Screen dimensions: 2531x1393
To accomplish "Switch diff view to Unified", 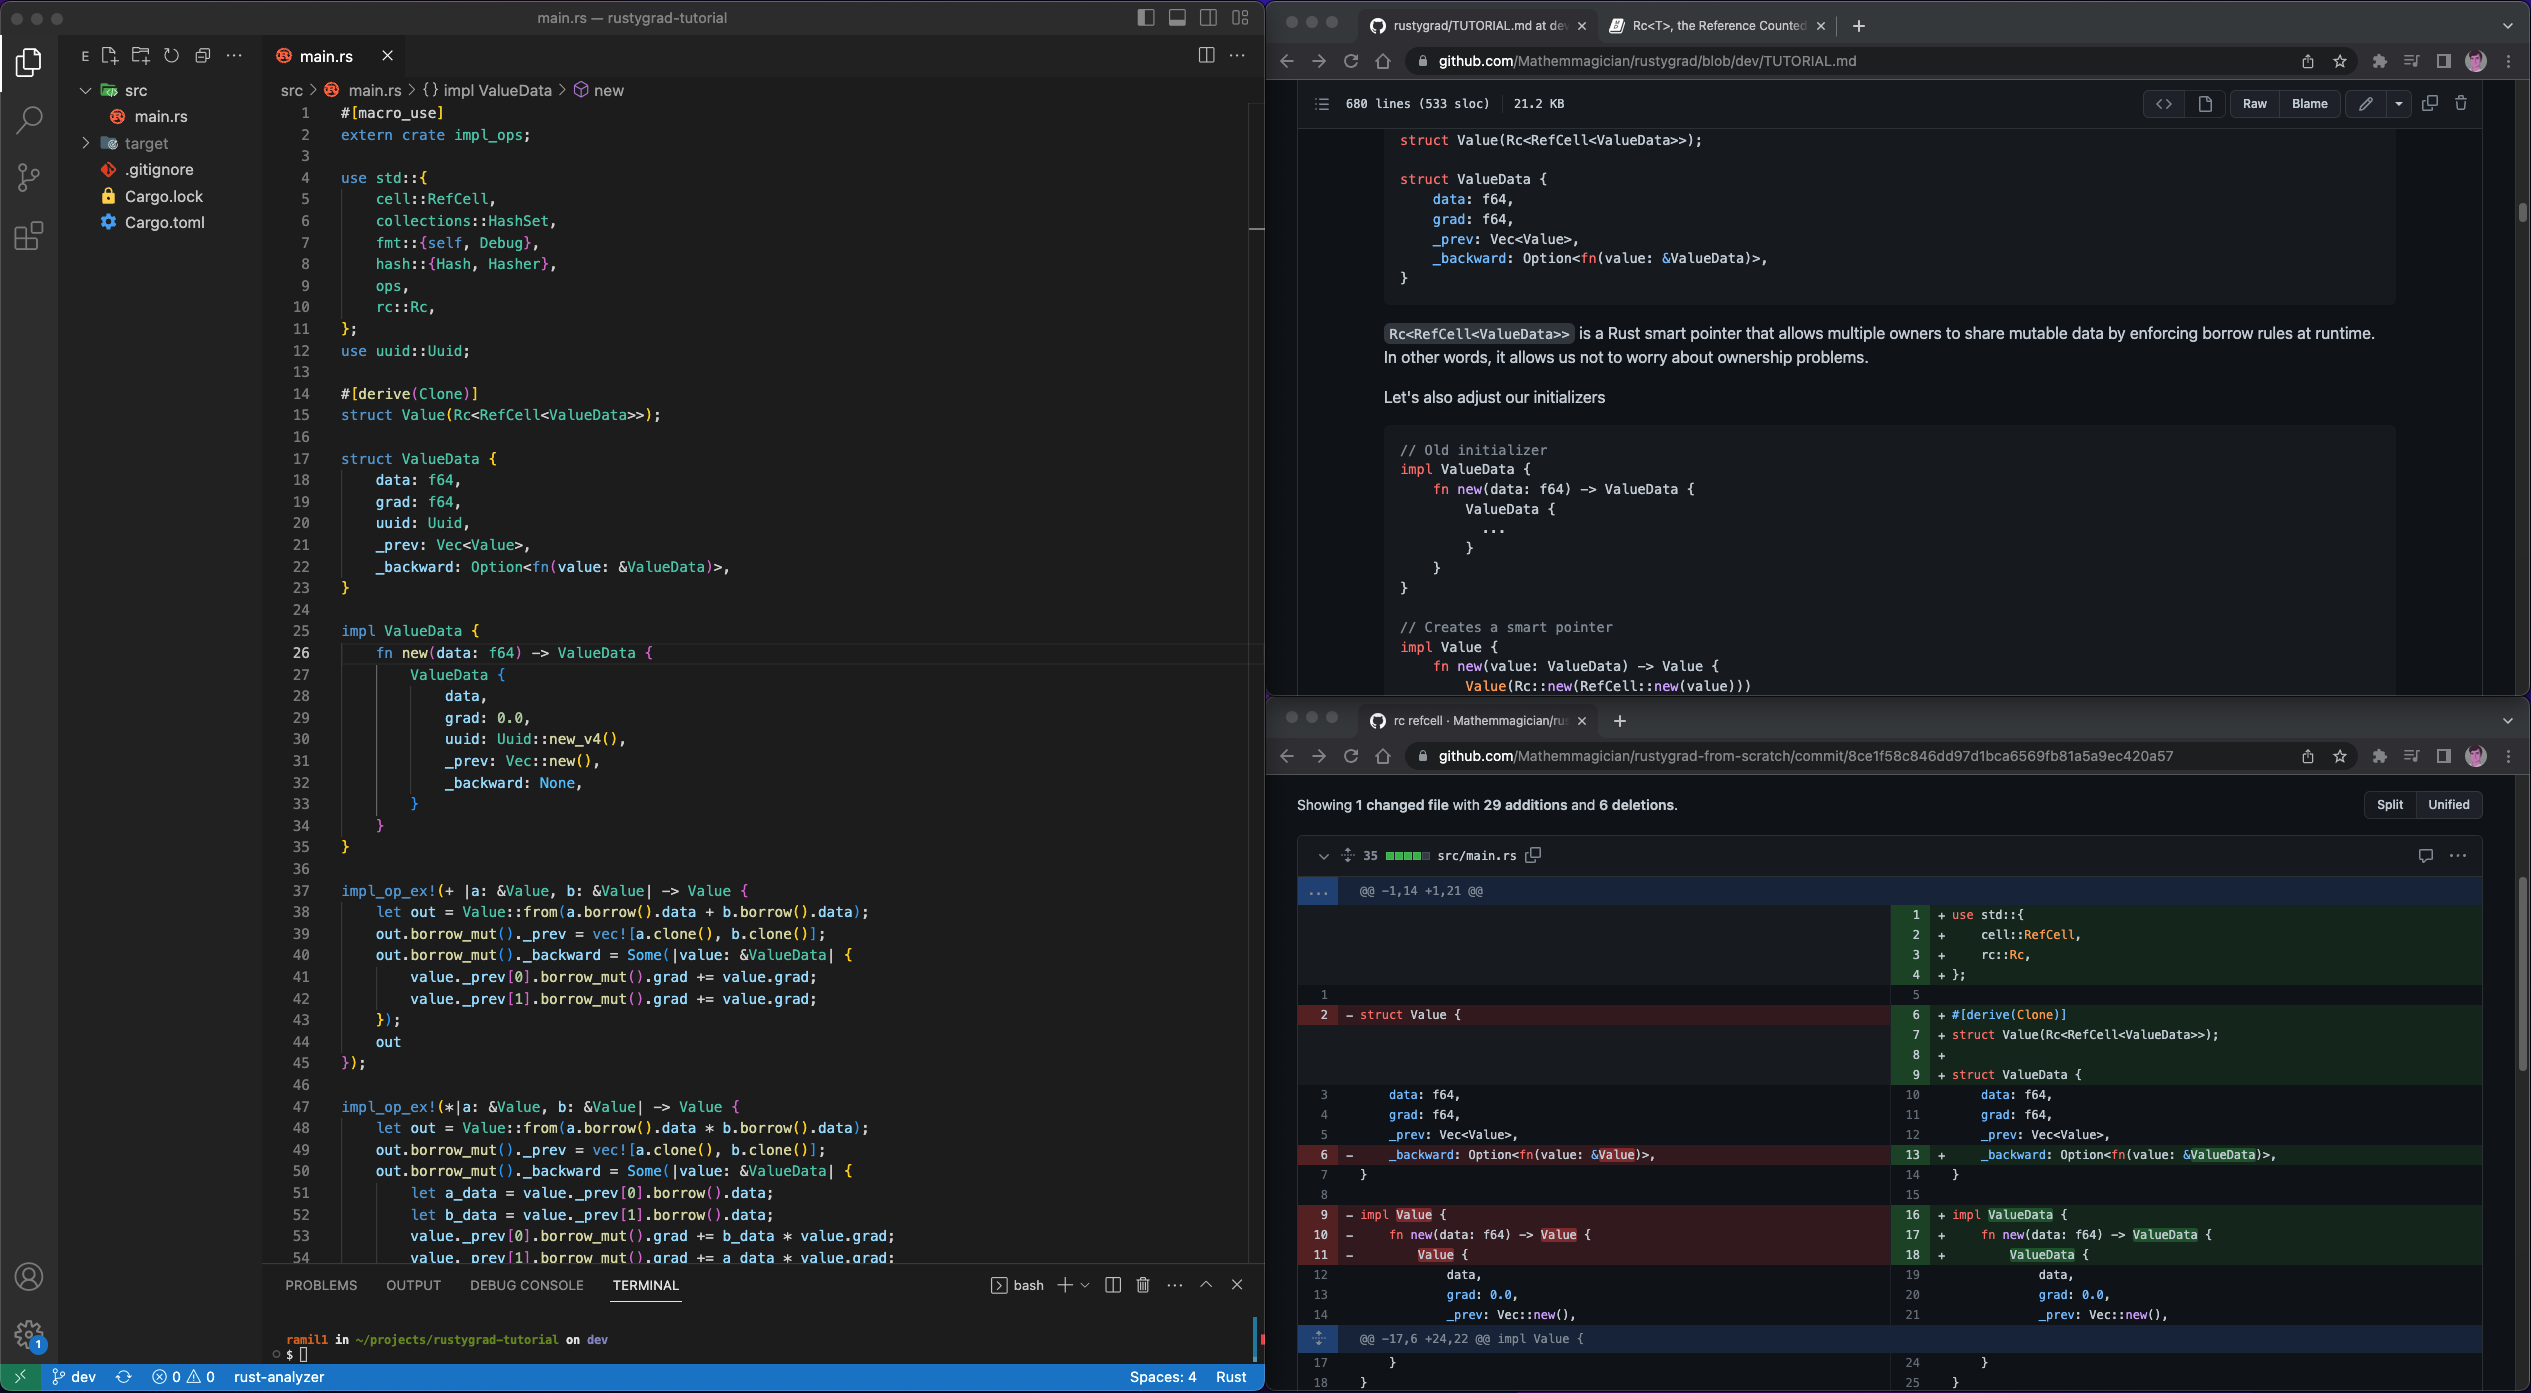I will 2448,805.
